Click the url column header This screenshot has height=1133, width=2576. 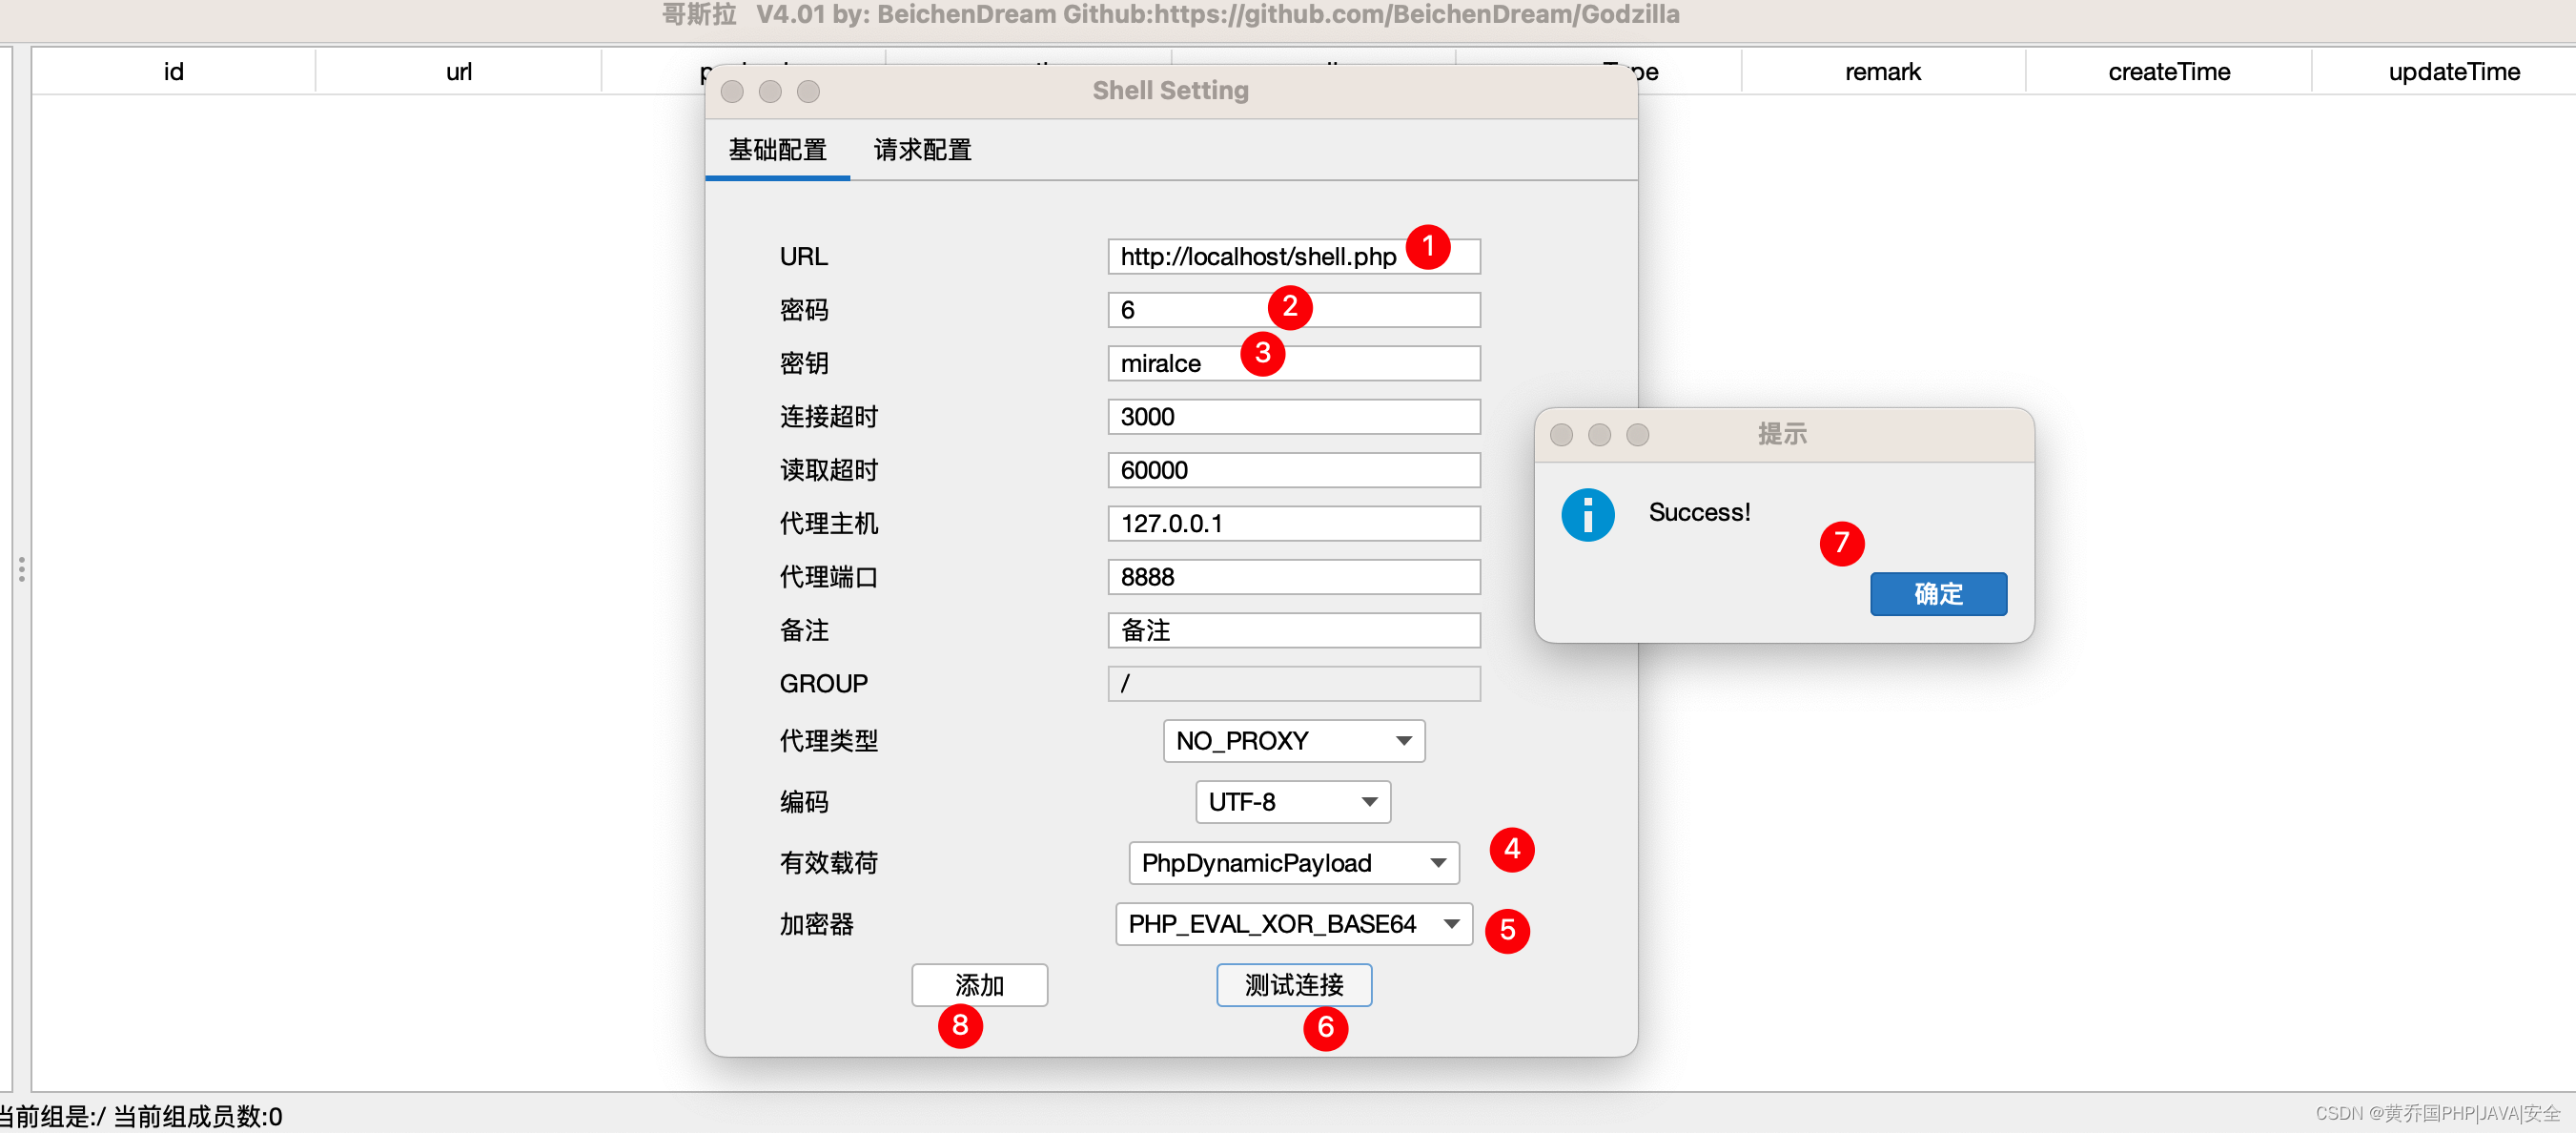click(459, 72)
